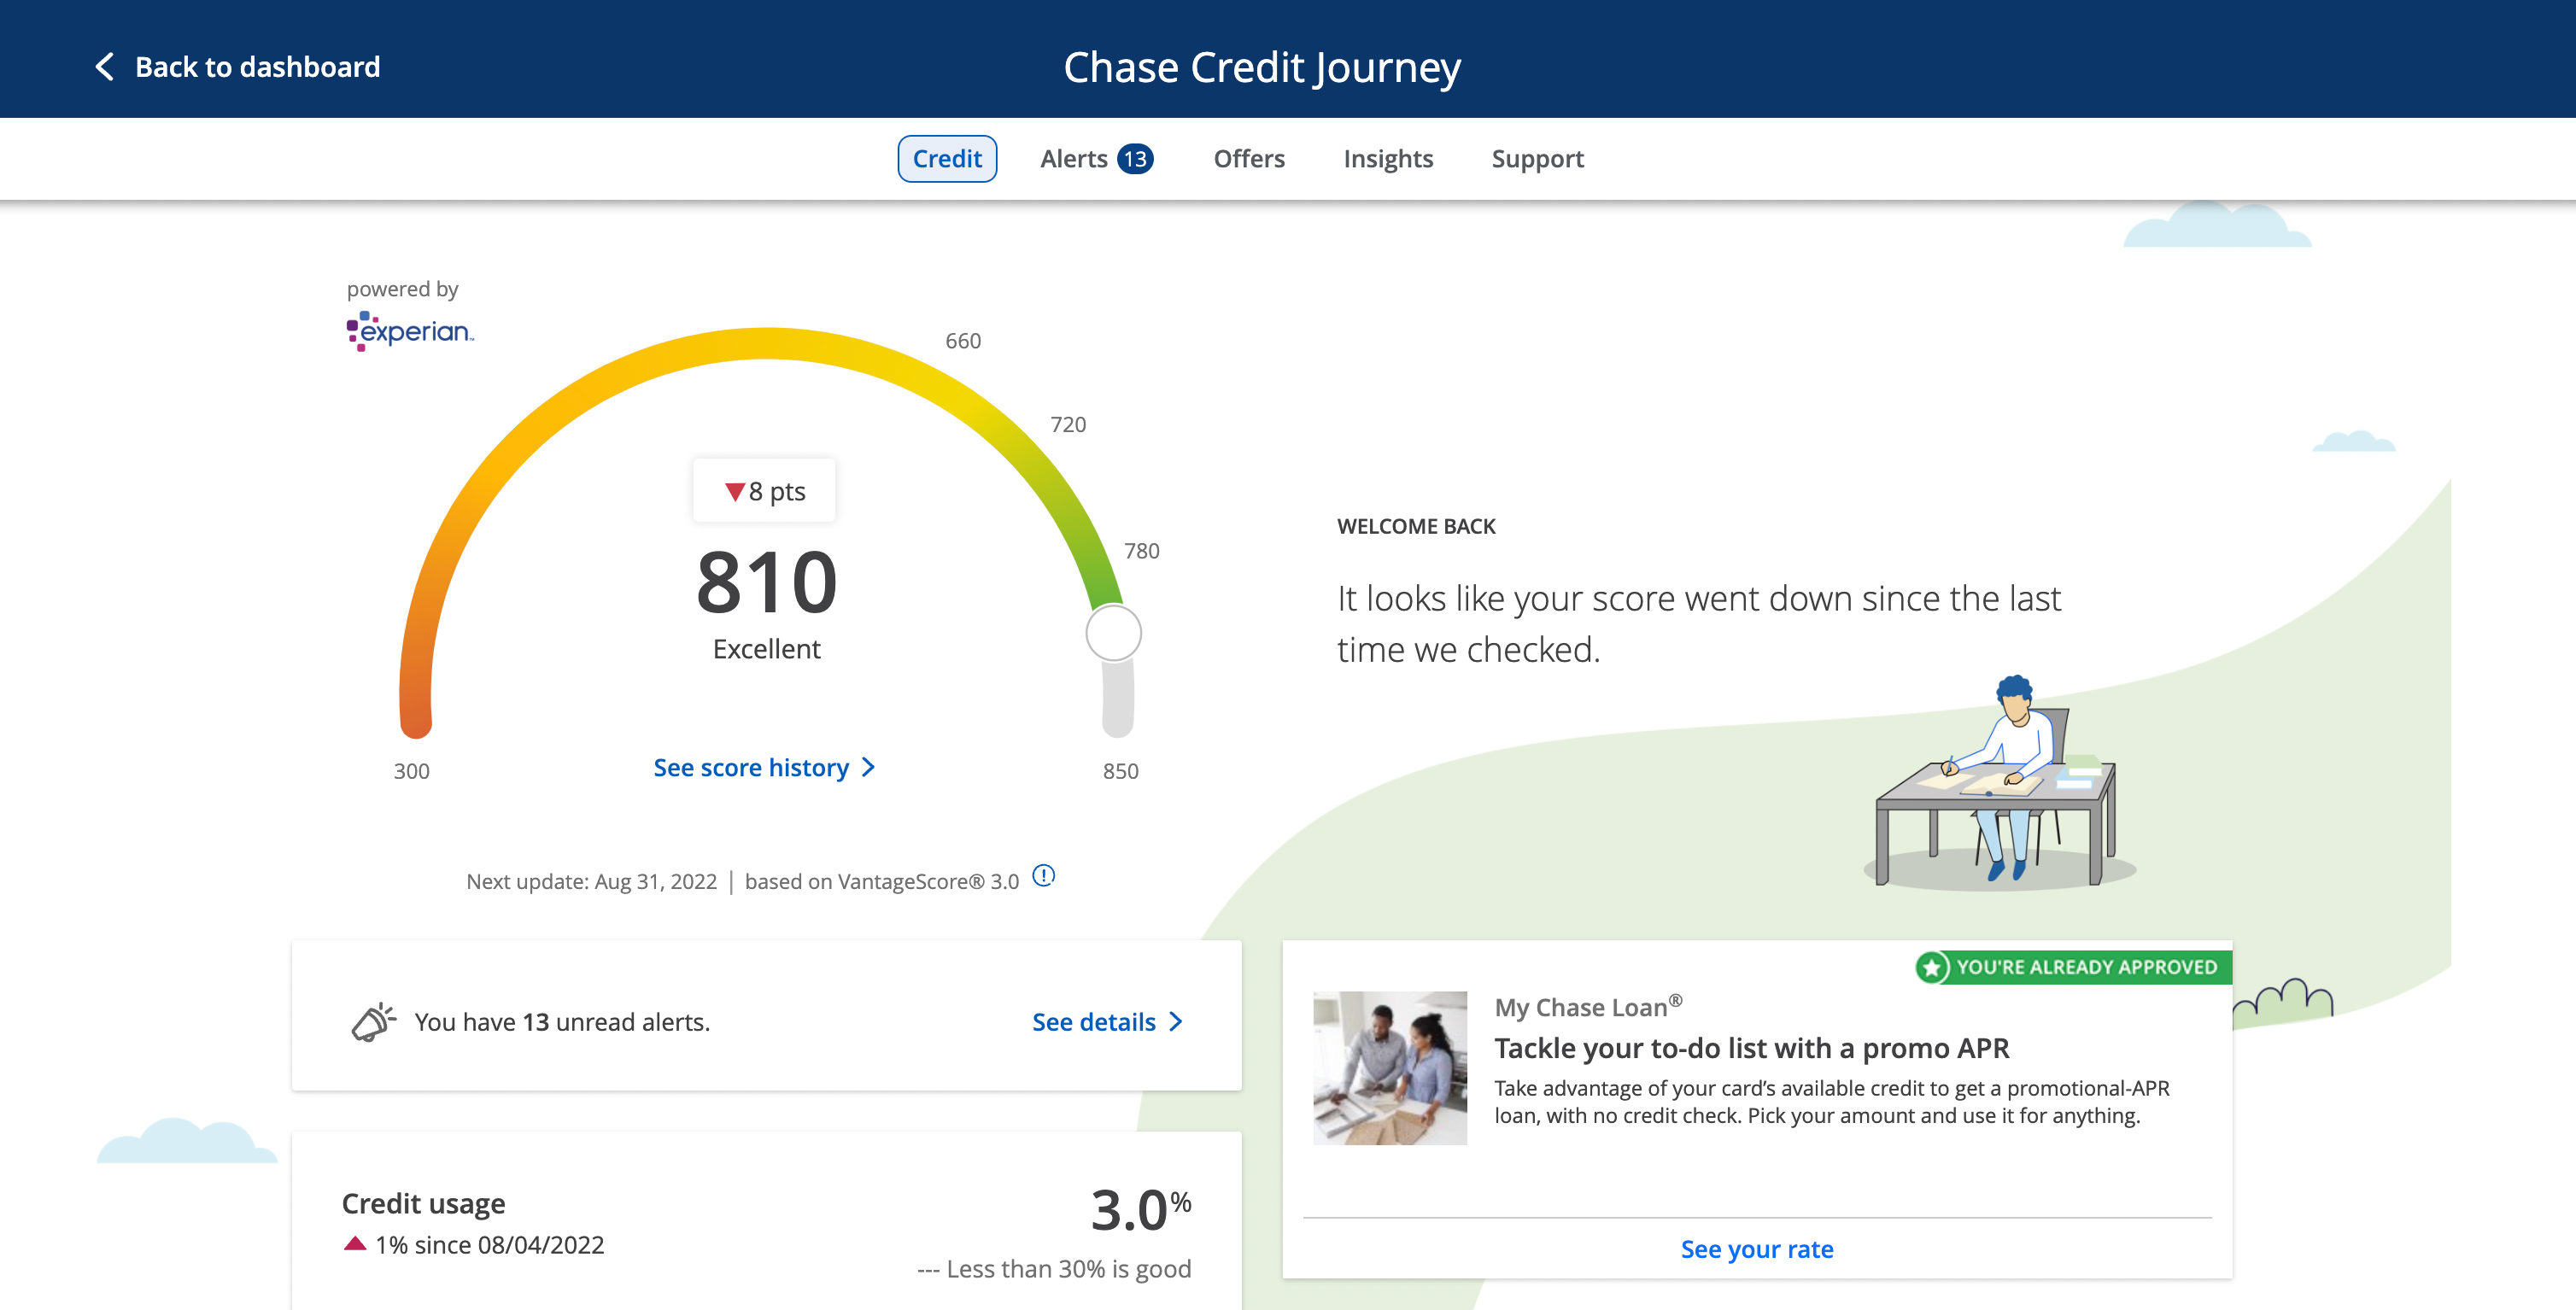
Task: Click the alerts megaphone icon
Action: pyautogui.click(x=373, y=1021)
